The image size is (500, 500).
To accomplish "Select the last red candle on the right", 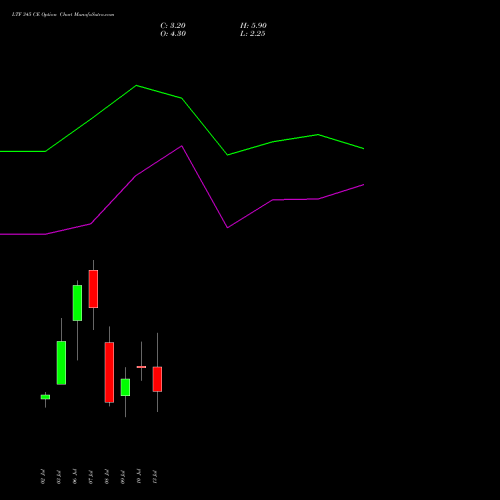I will [x=157, y=379].
